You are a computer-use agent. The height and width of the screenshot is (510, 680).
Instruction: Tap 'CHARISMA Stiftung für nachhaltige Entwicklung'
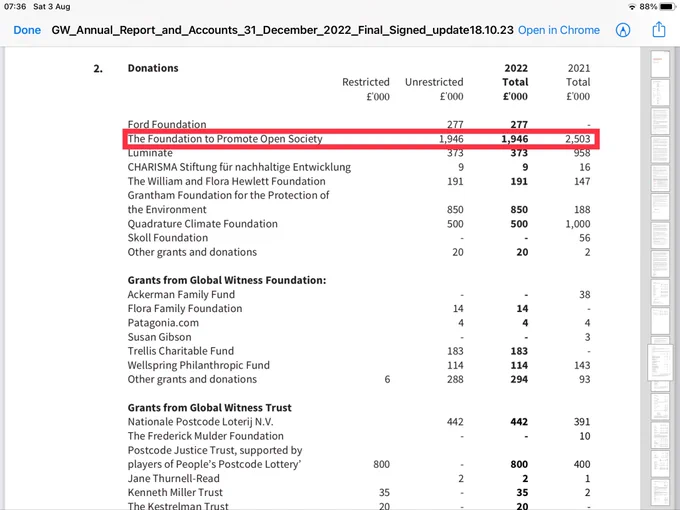(x=239, y=167)
